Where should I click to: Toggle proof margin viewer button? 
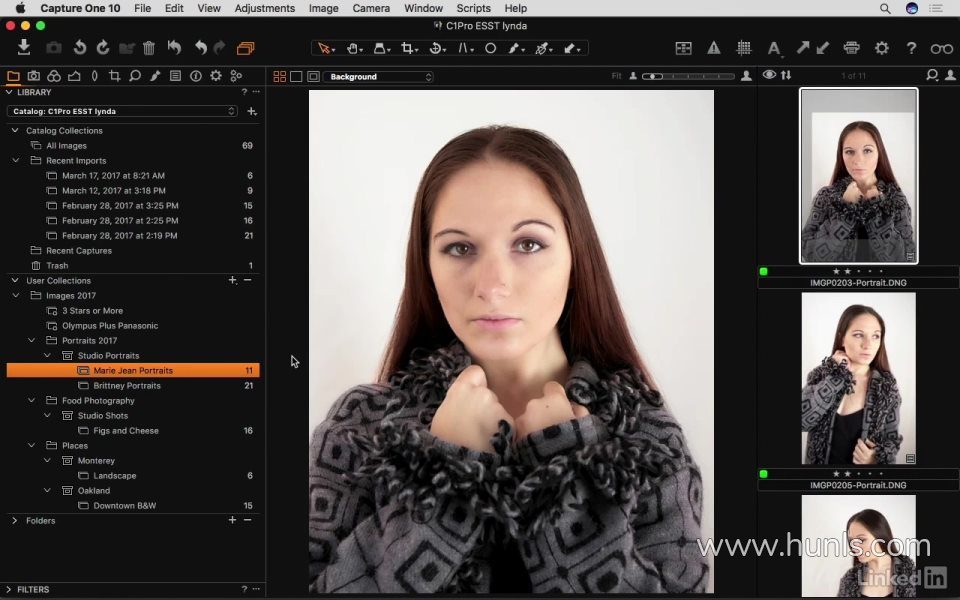(x=313, y=77)
